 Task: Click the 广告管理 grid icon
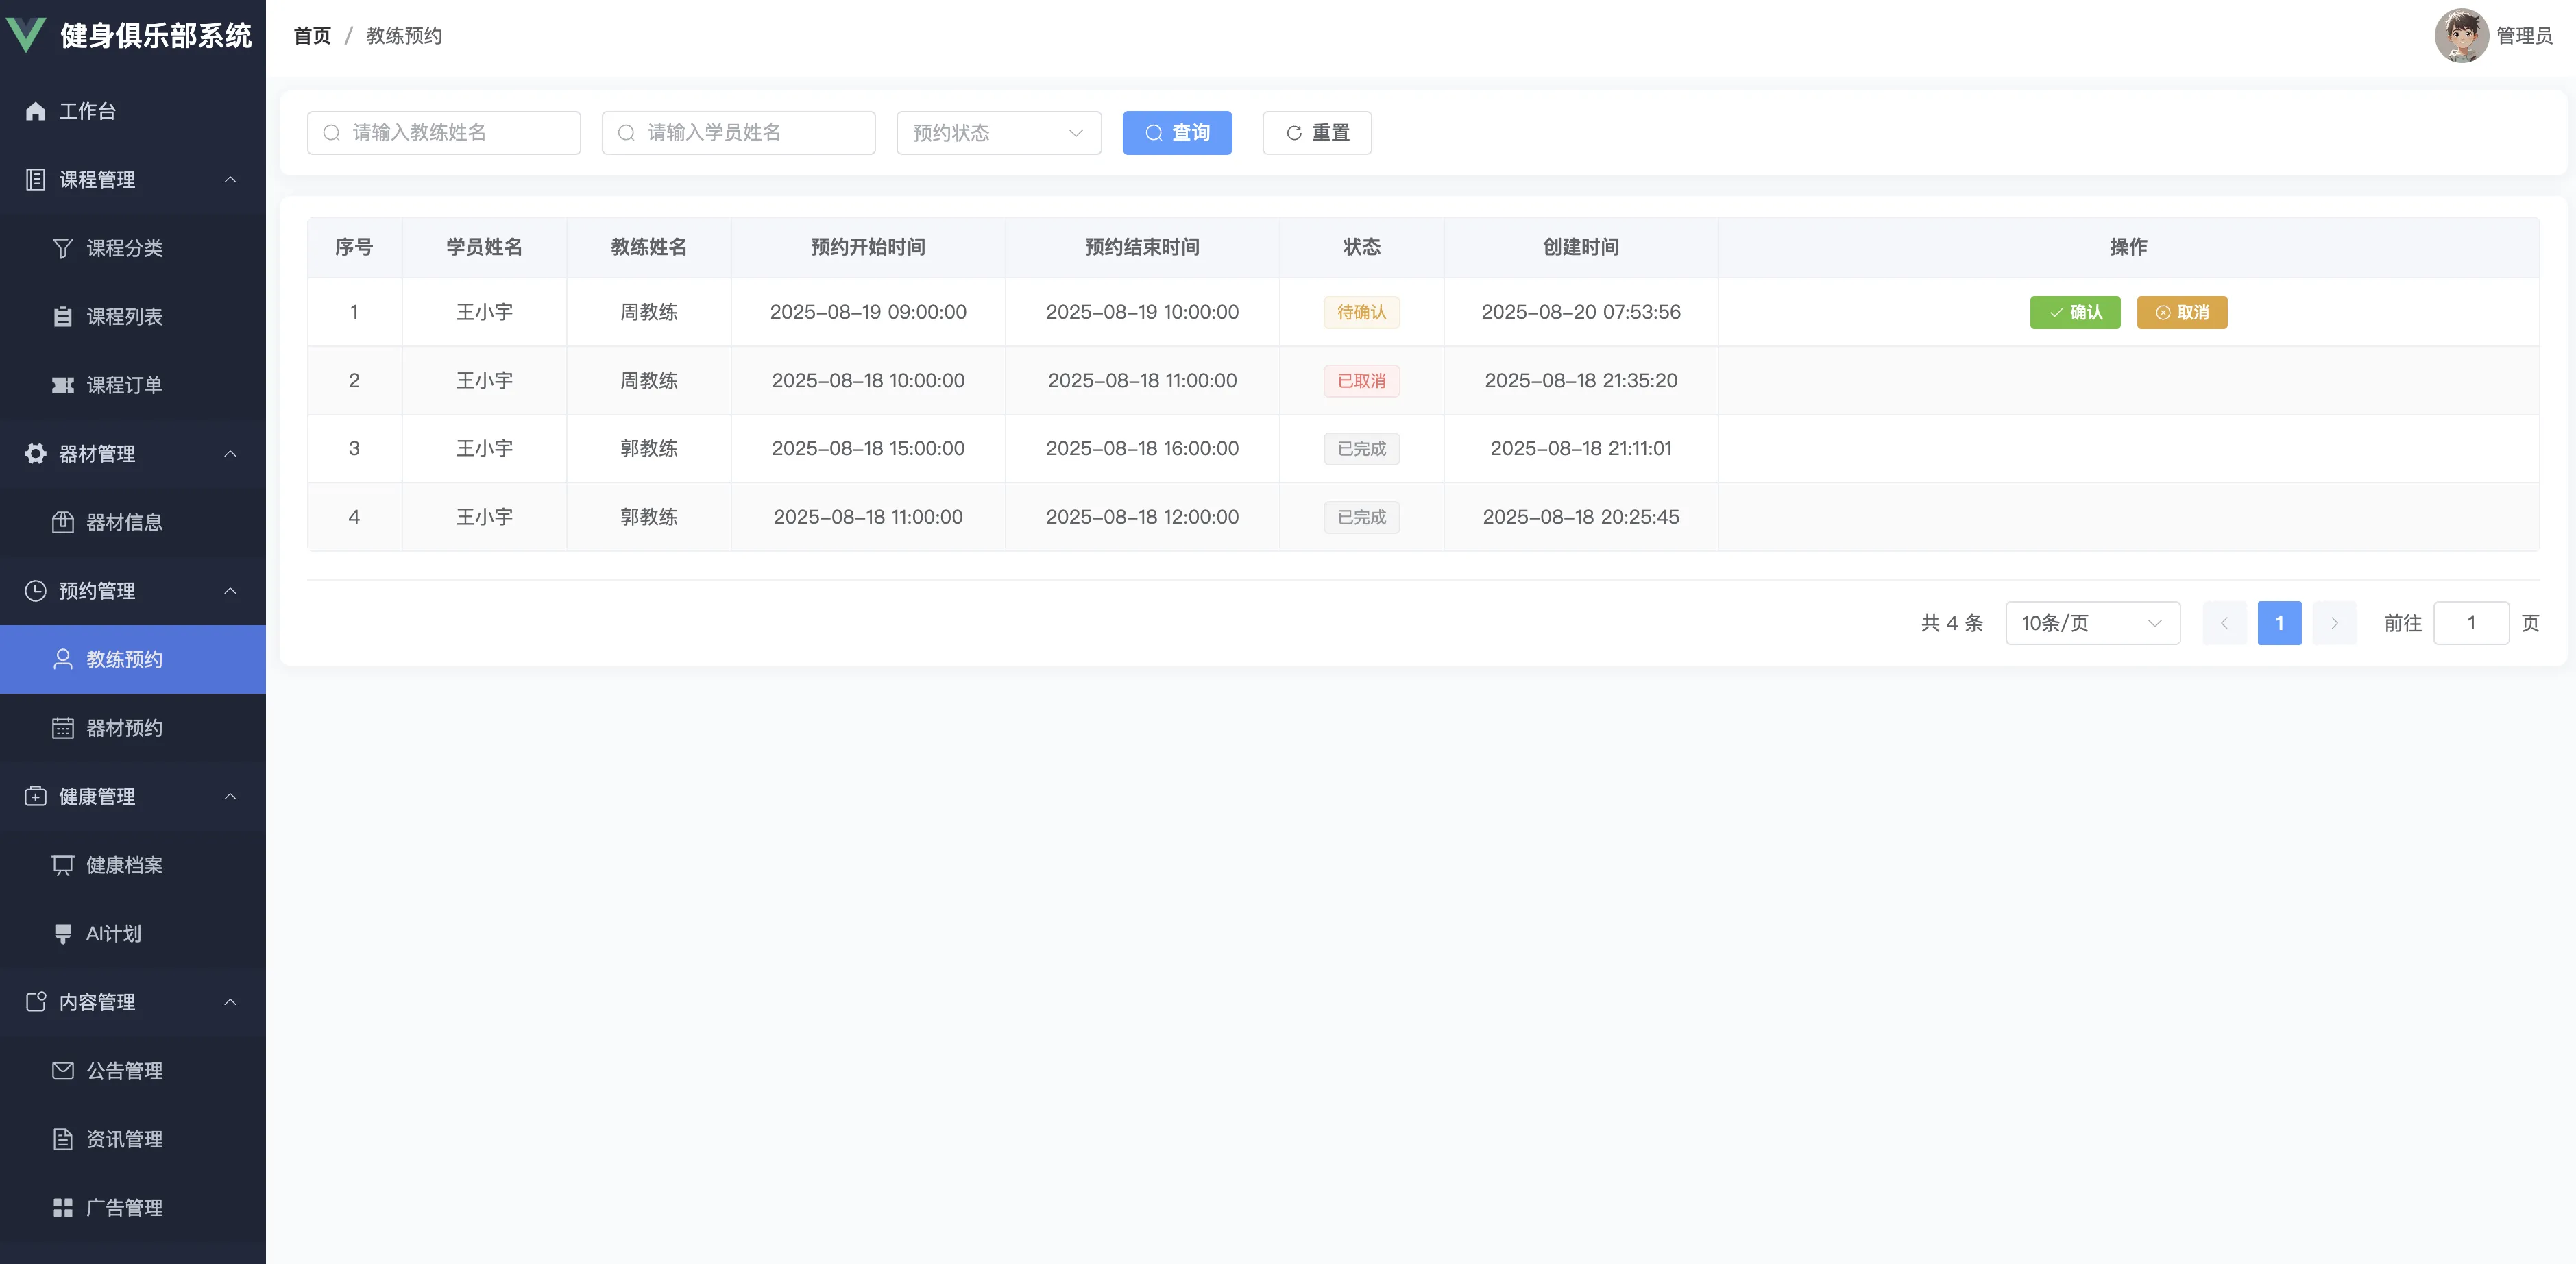tap(63, 1207)
